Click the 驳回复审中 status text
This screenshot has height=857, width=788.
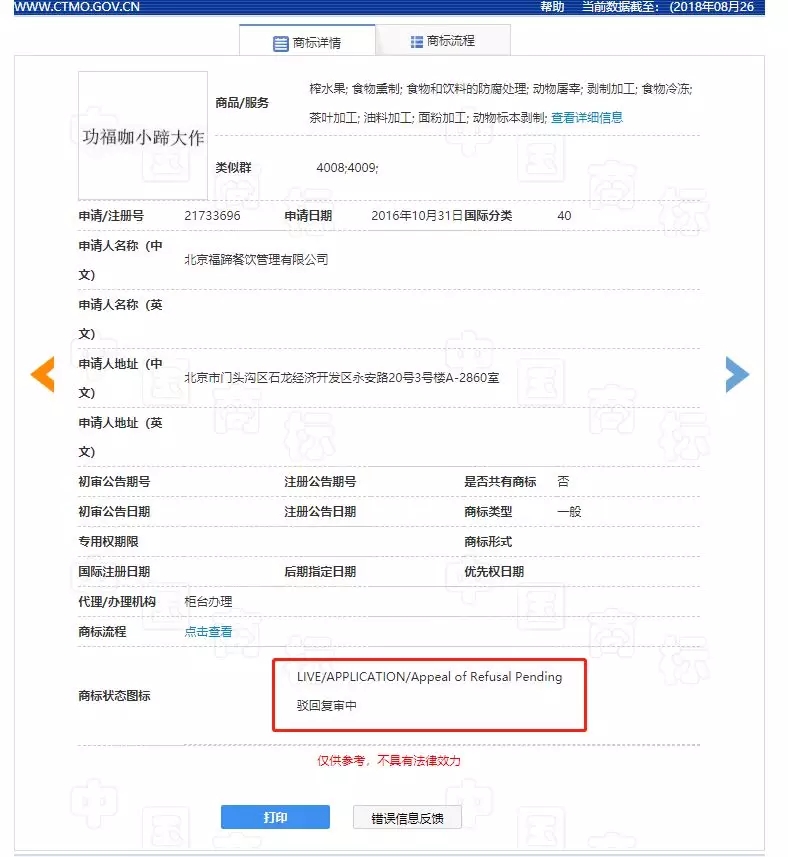(326, 705)
